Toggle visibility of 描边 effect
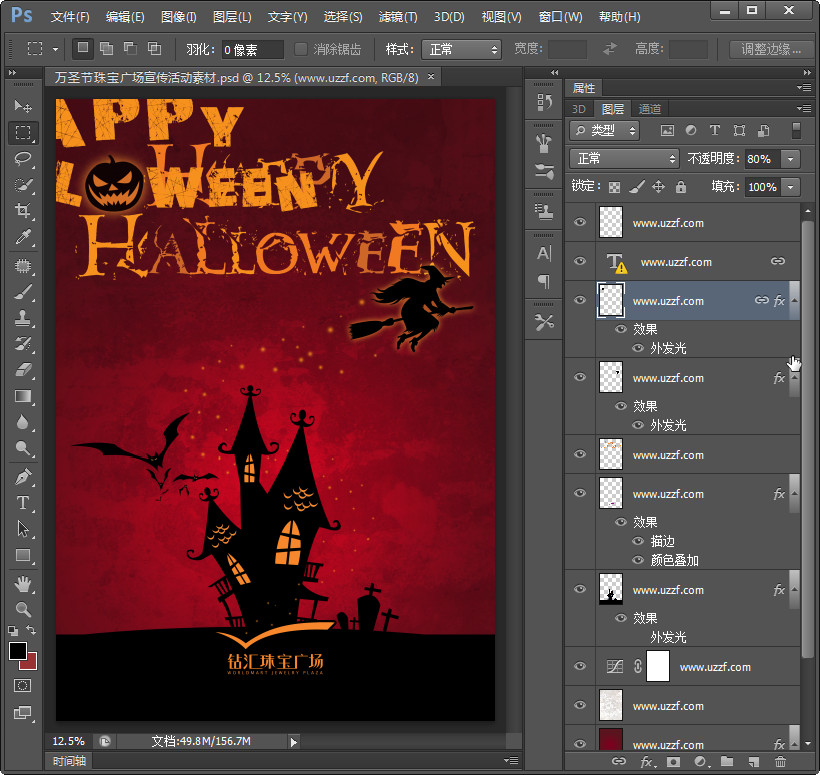Viewport: 820px width, 775px height. pyautogui.click(x=639, y=541)
